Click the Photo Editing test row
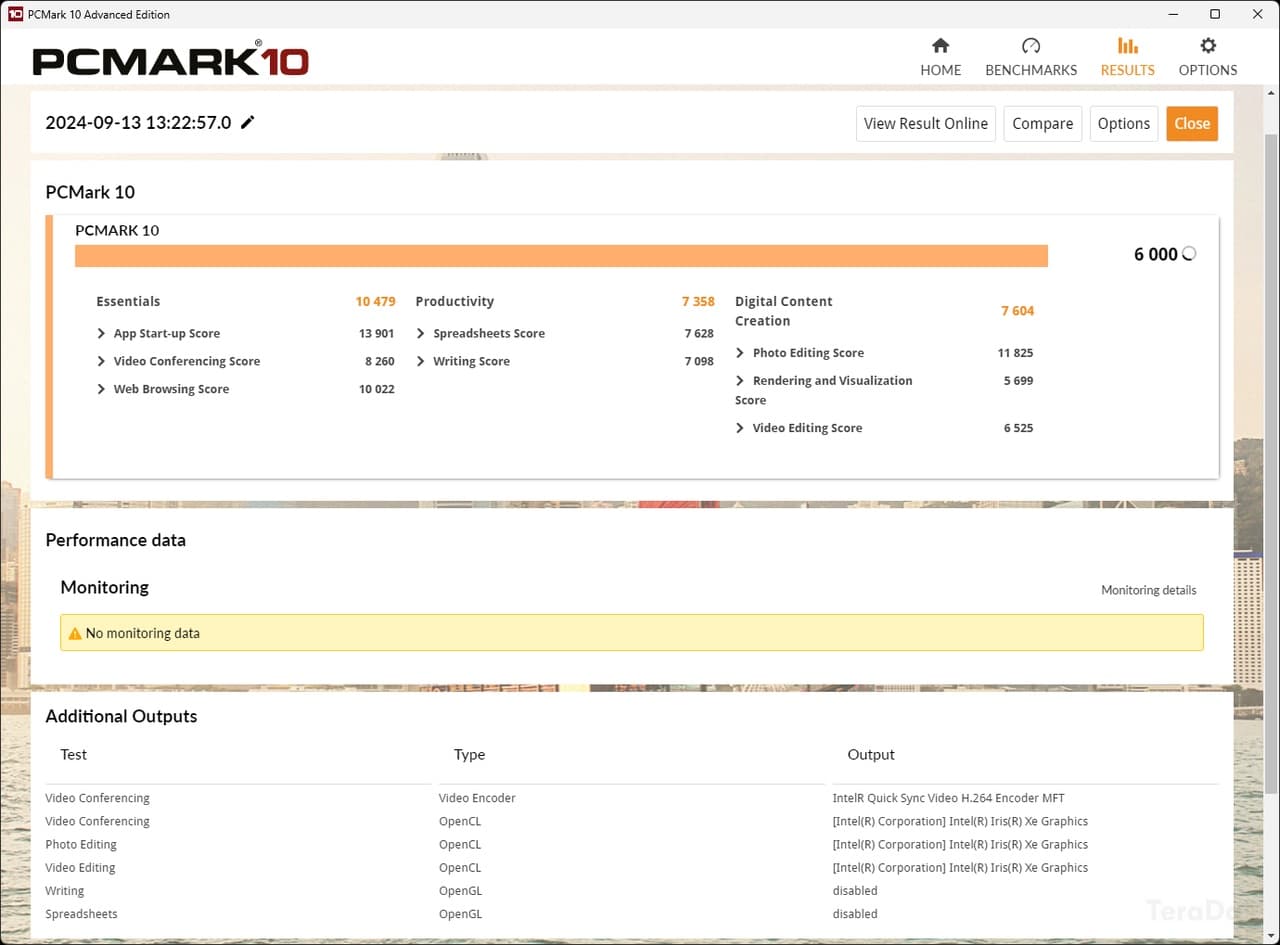Screen dimensions: 1280x945 pyautogui.click(x=81, y=844)
